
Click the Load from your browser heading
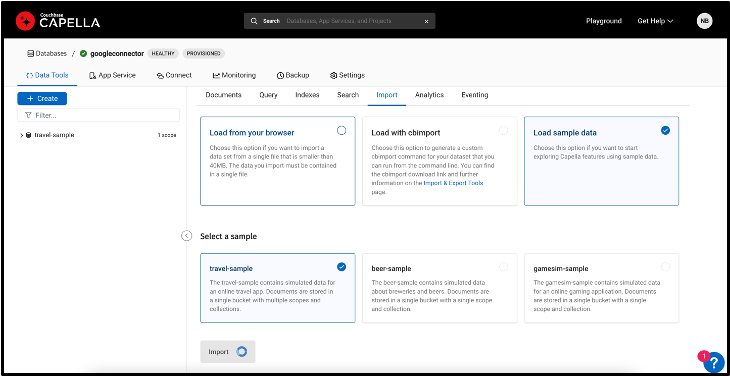[x=252, y=133]
